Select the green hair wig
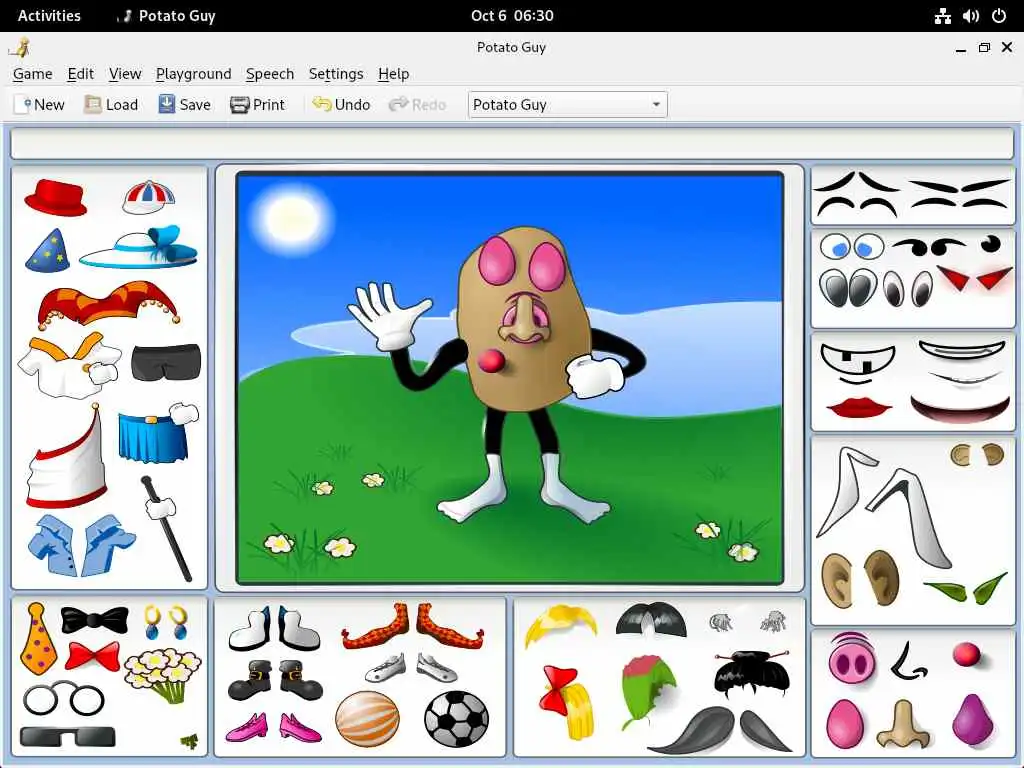Viewport: 1024px width, 768px height. point(648,692)
